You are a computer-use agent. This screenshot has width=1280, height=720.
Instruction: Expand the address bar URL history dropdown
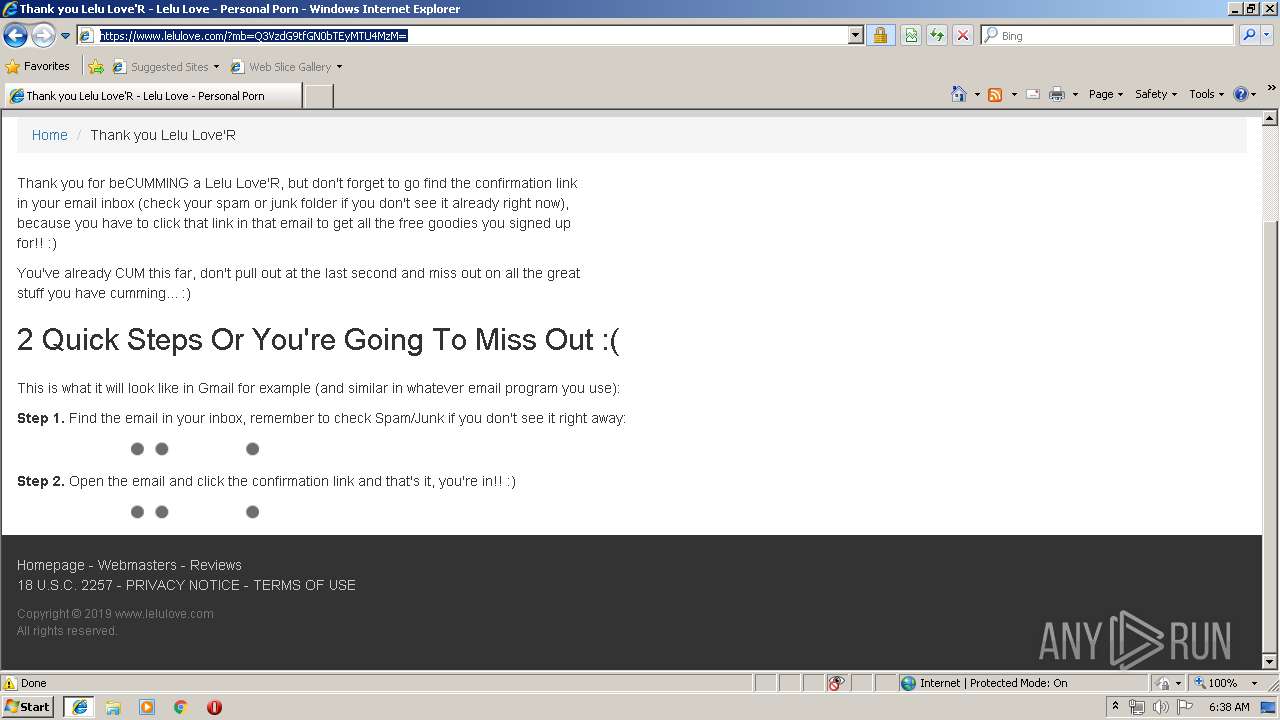(855, 35)
